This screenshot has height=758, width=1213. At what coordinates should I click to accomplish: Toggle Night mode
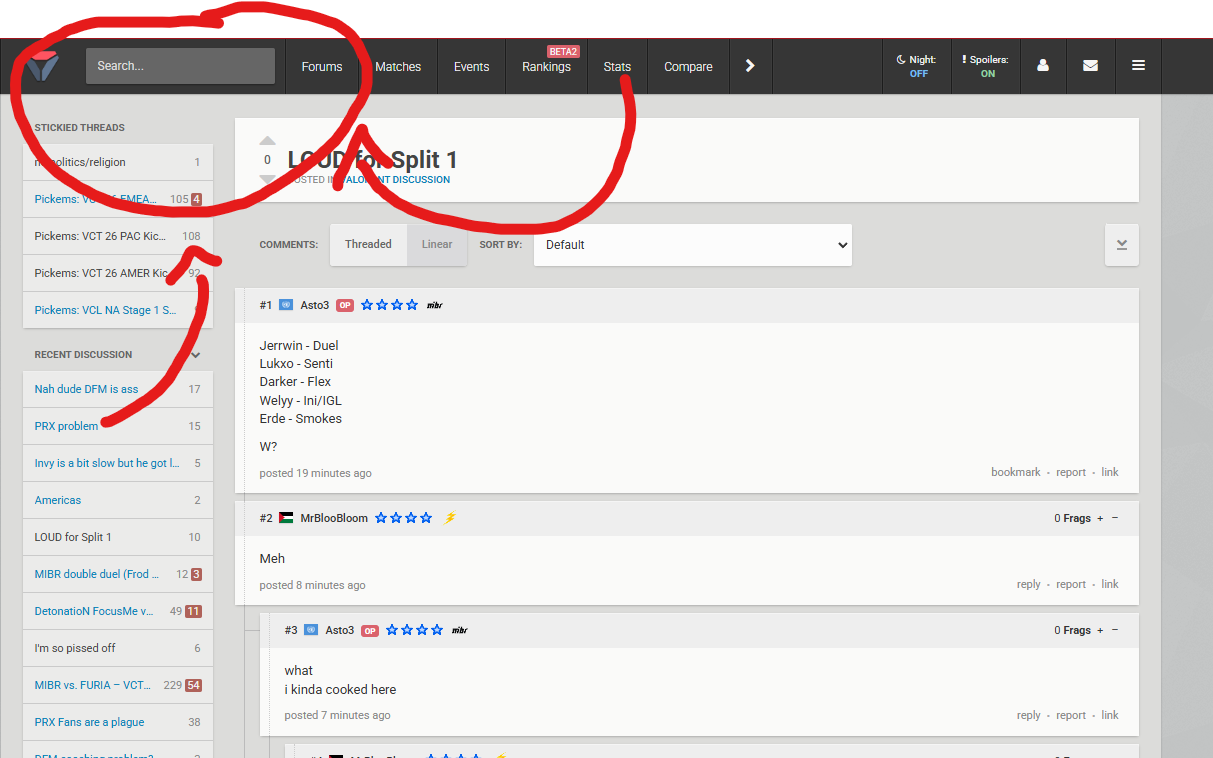click(918, 66)
